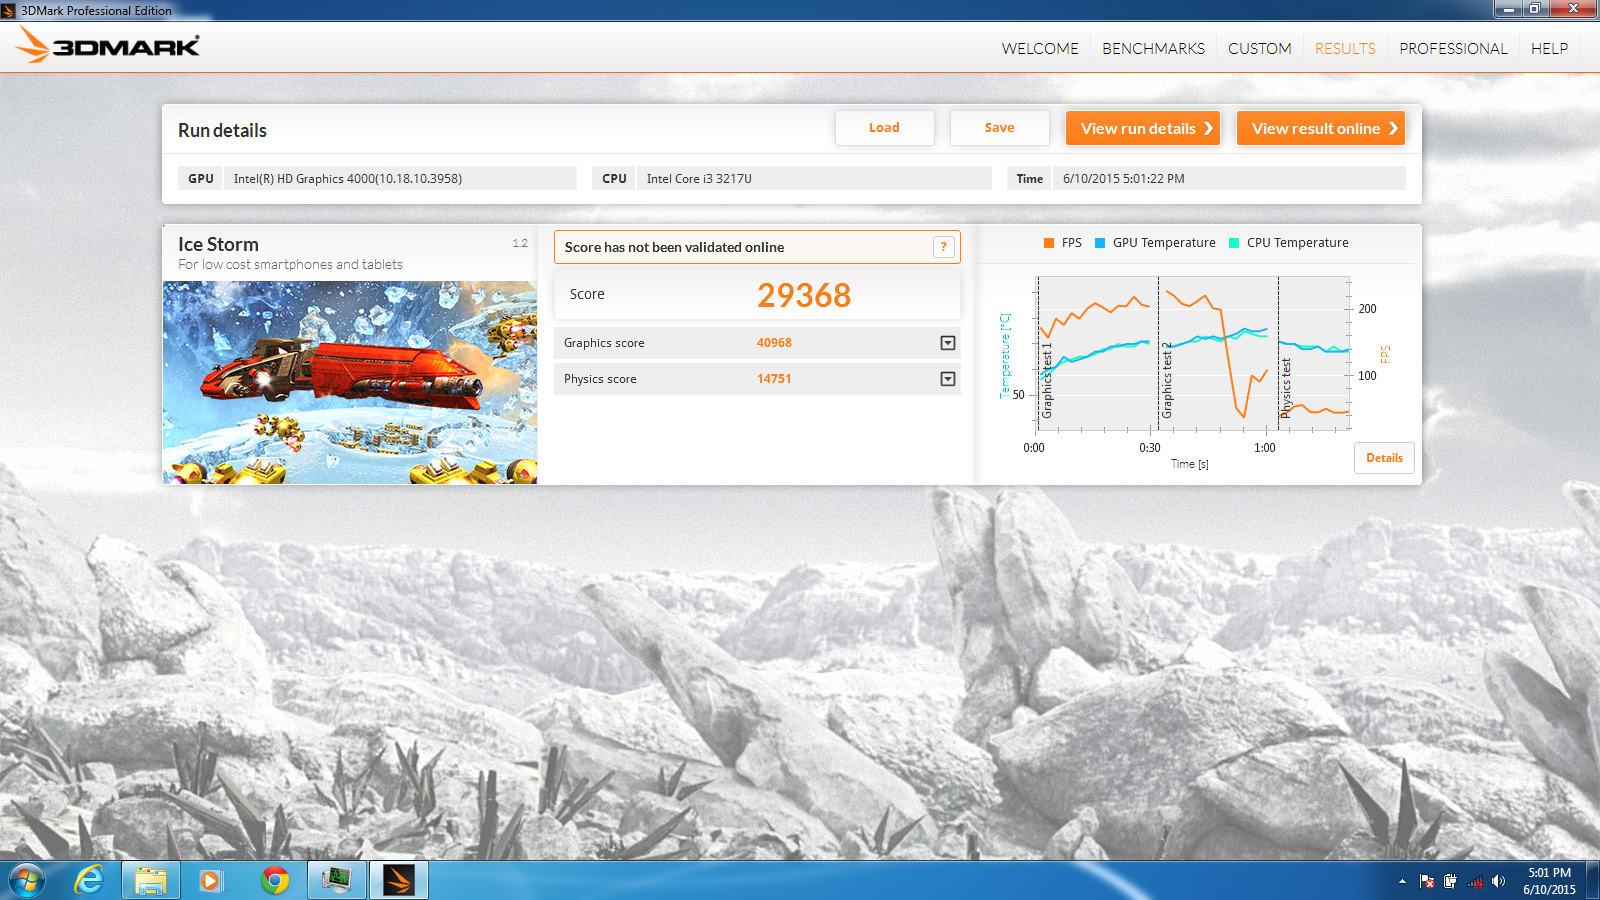Click the CPU field Intel Core i3 3217U
Screen dimensions: 1600x900
click(814, 178)
